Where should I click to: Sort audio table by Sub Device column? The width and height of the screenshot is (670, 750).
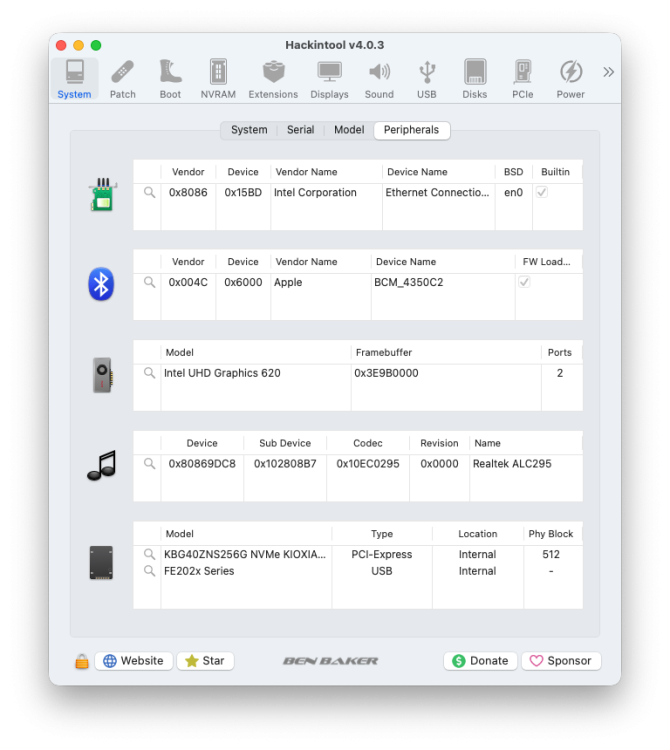tap(285, 443)
